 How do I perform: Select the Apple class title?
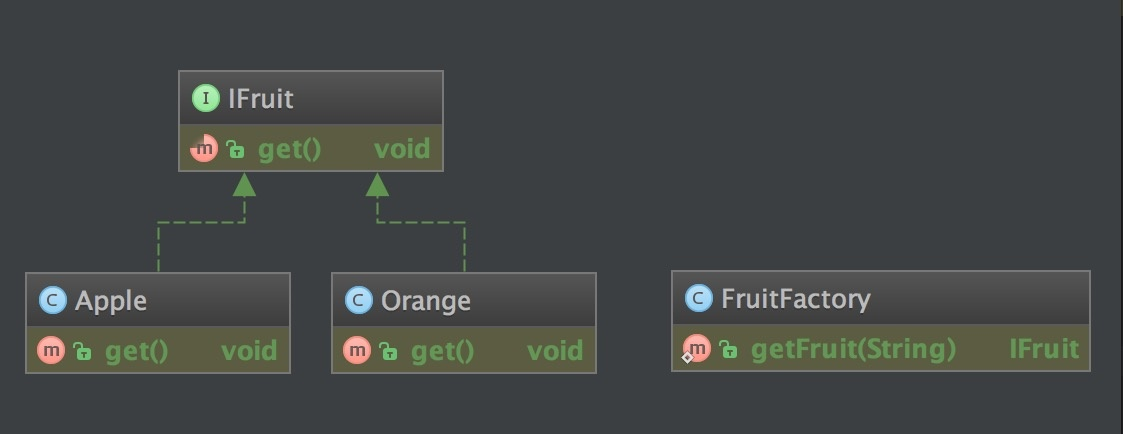tap(111, 300)
